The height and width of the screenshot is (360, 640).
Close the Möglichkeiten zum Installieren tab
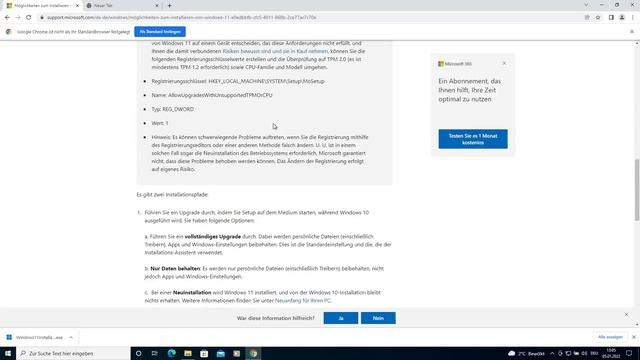pos(77,6)
